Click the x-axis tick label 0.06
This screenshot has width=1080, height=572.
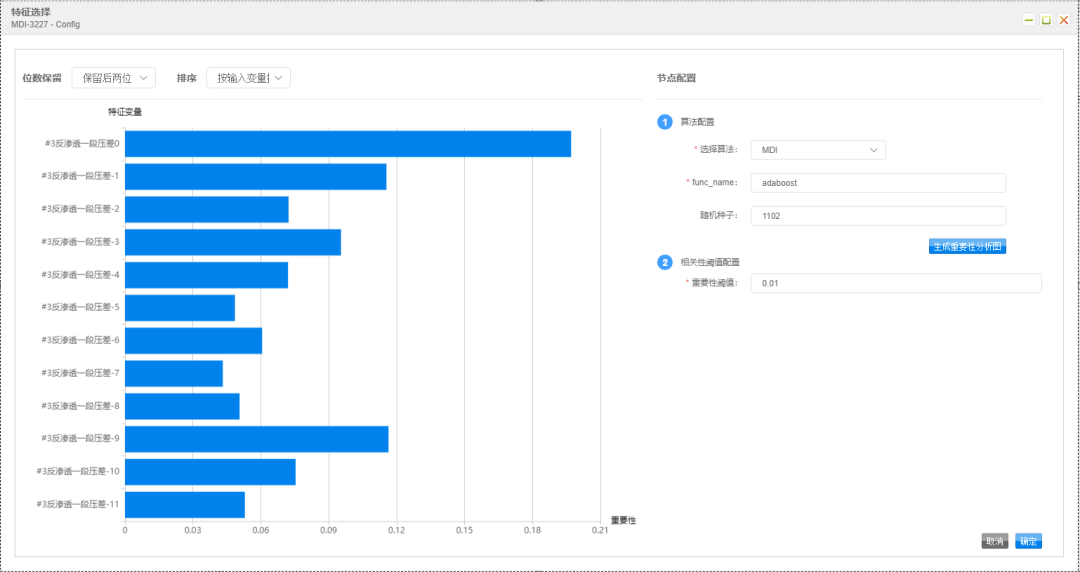coord(260,531)
